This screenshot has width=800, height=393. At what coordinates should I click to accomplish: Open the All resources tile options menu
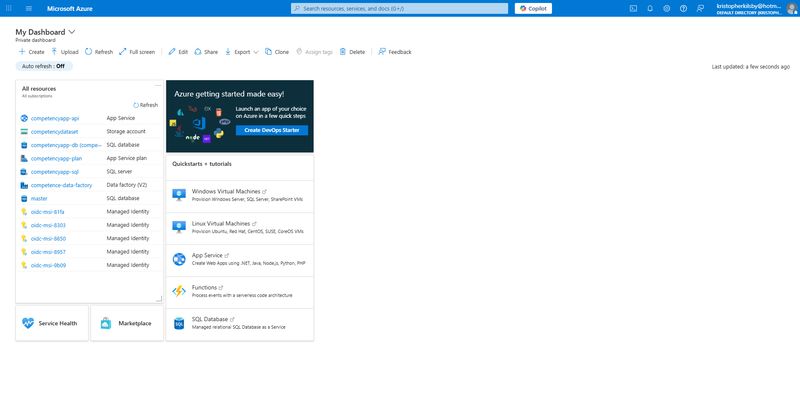pos(158,85)
